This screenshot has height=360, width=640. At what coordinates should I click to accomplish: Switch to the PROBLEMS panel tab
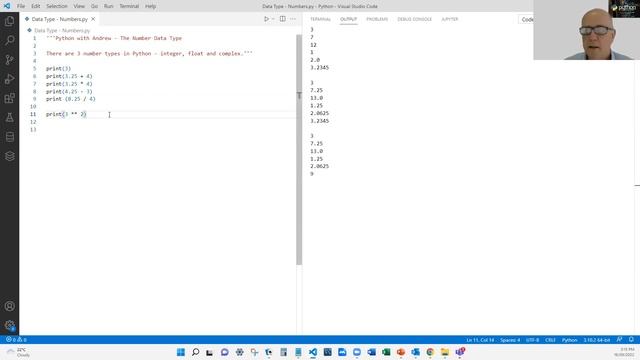click(377, 19)
